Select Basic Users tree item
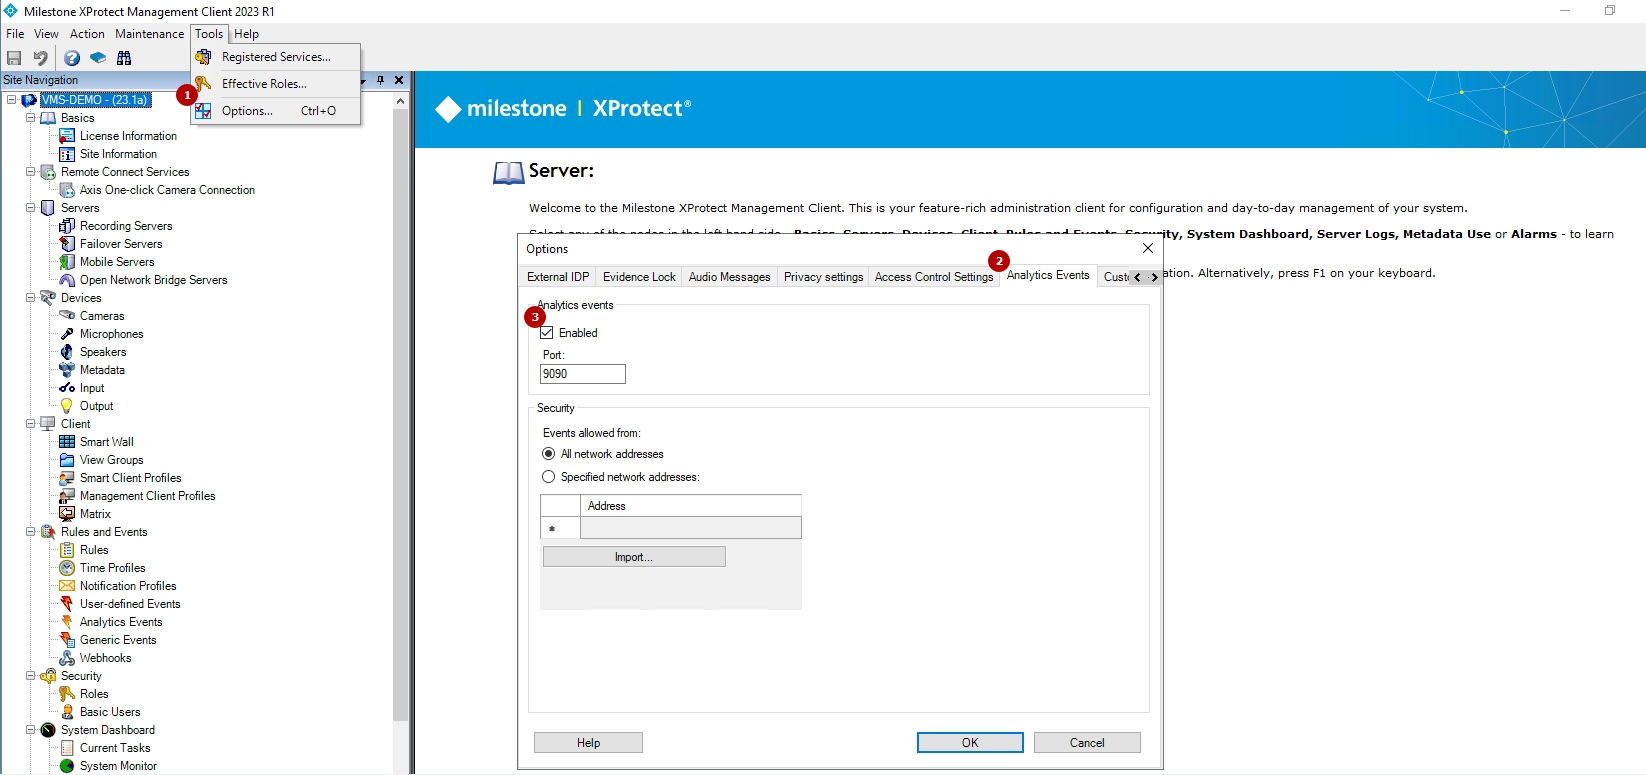 pyautogui.click(x=110, y=712)
